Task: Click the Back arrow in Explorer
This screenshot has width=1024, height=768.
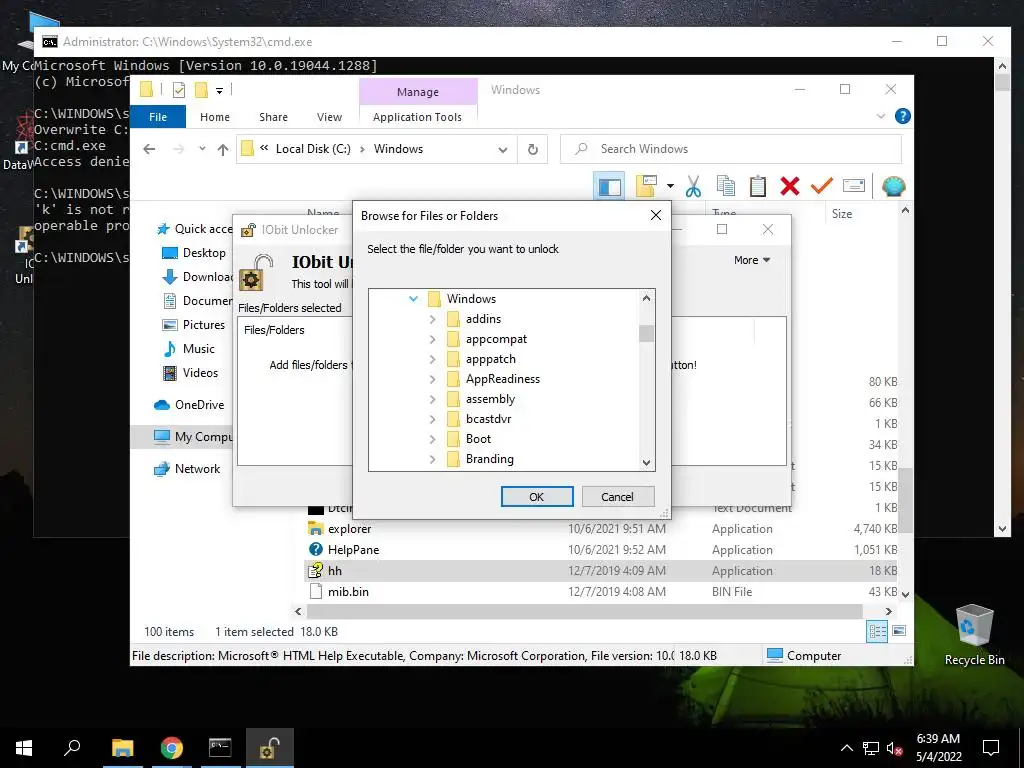Action: (x=149, y=150)
